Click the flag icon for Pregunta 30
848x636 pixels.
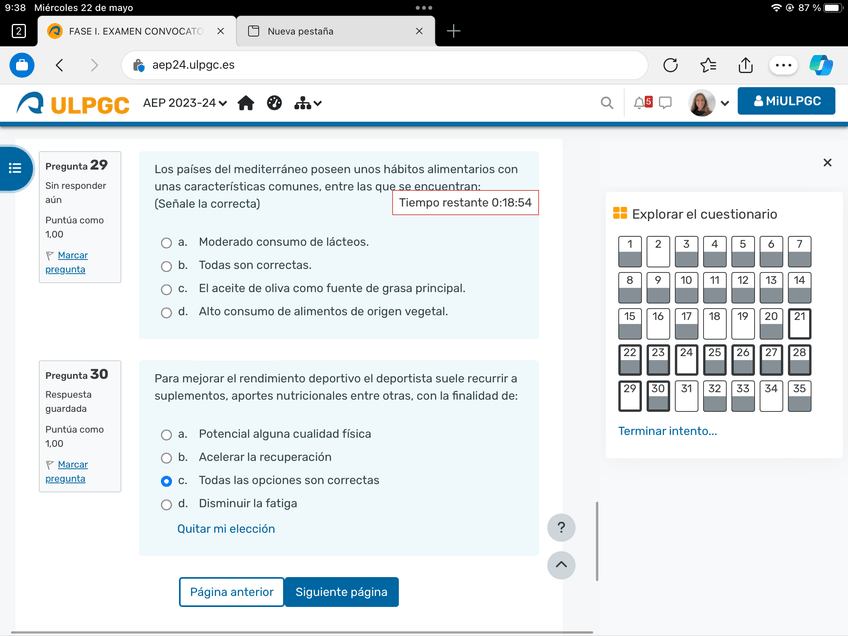pyautogui.click(x=50, y=465)
